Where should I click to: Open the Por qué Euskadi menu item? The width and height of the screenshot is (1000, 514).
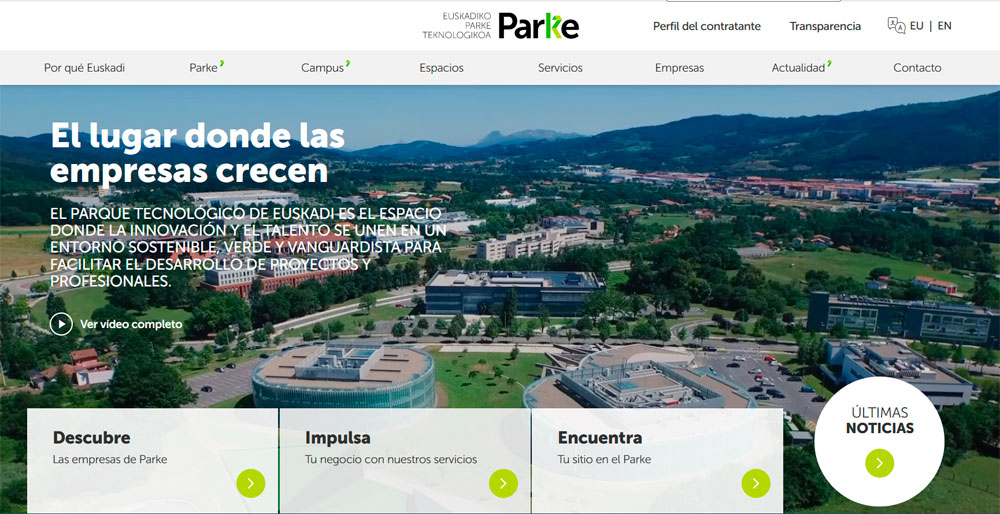click(84, 68)
